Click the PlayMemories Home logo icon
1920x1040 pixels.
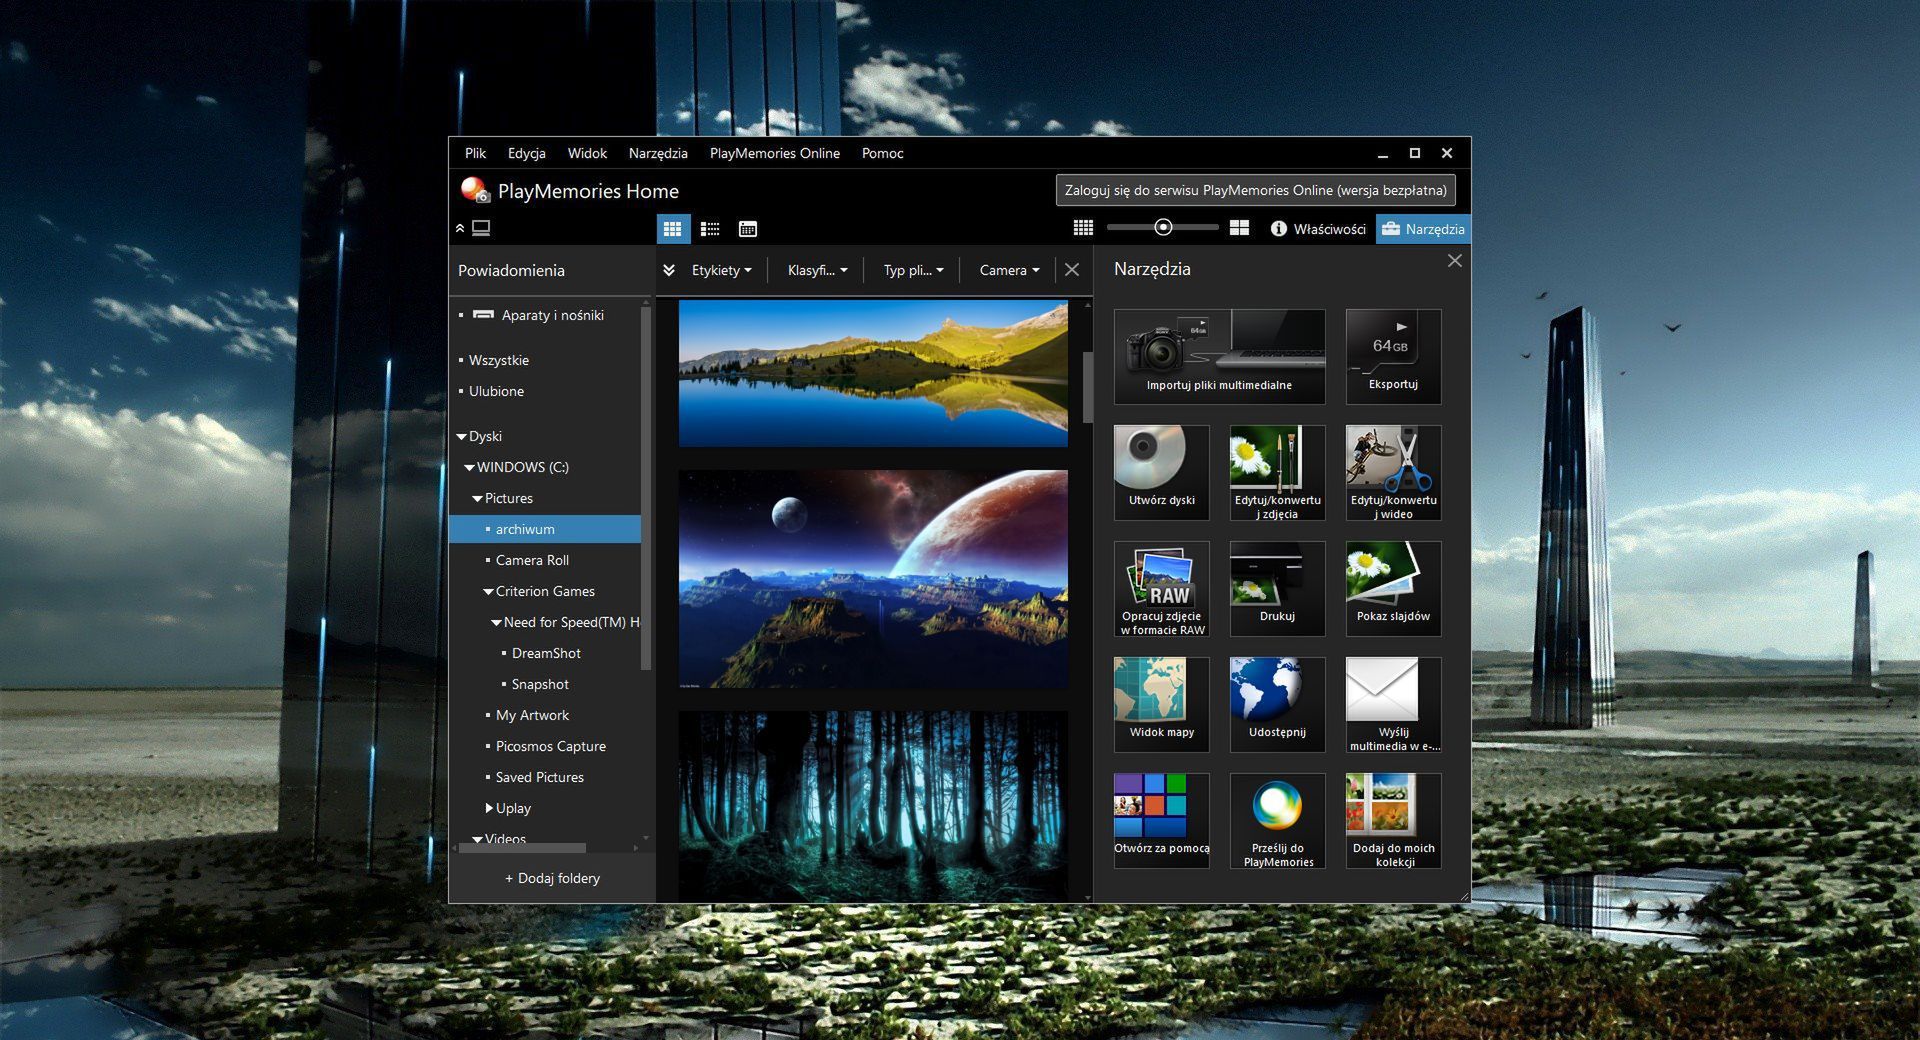point(474,190)
